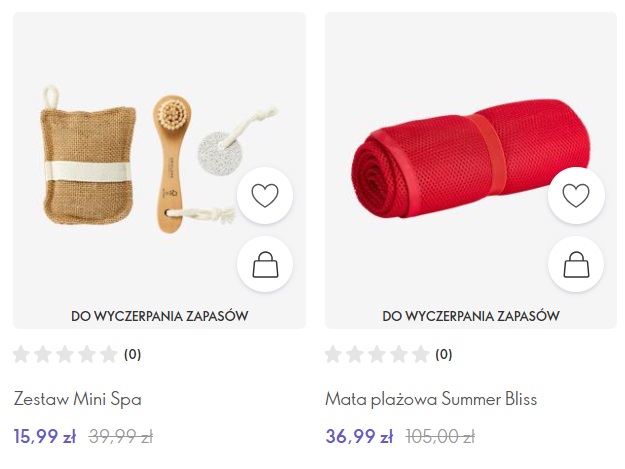Add Mata plażowa Summer Bliss to bag
Viewport: 625px width, 469px height.
tap(576, 264)
